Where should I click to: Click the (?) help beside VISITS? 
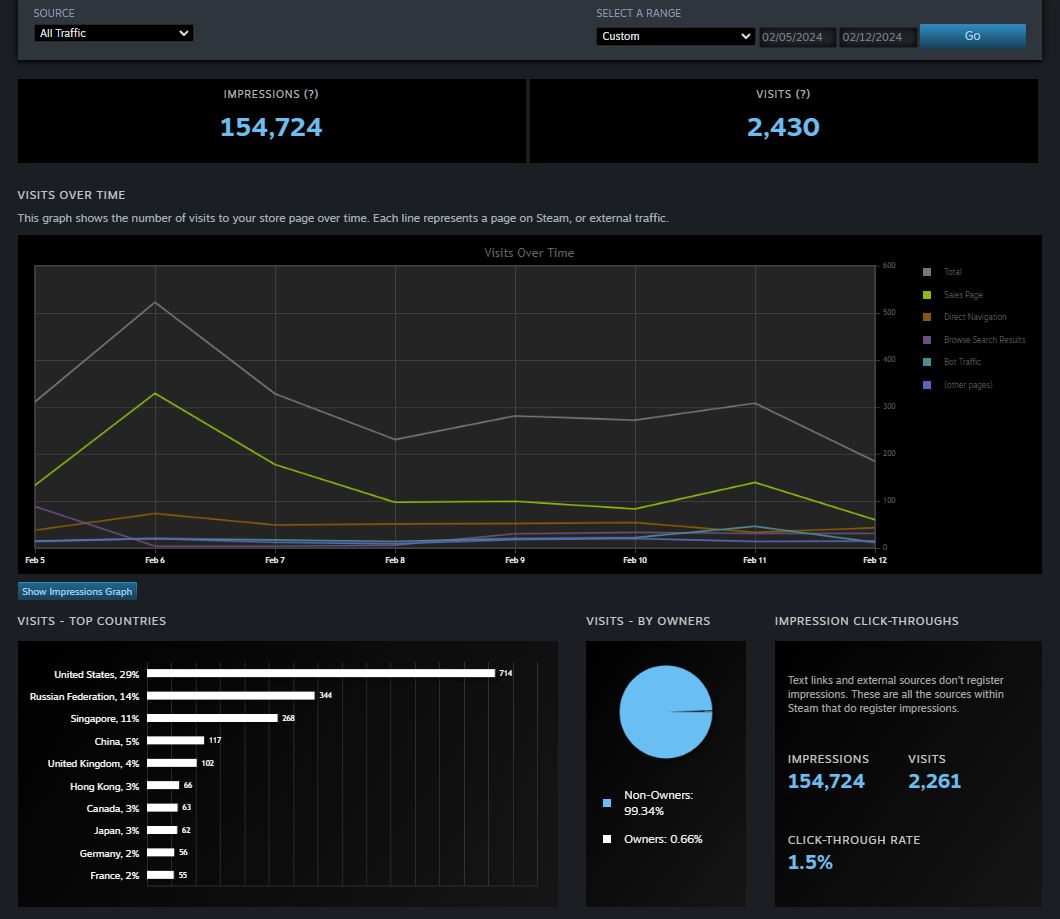click(x=803, y=94)
